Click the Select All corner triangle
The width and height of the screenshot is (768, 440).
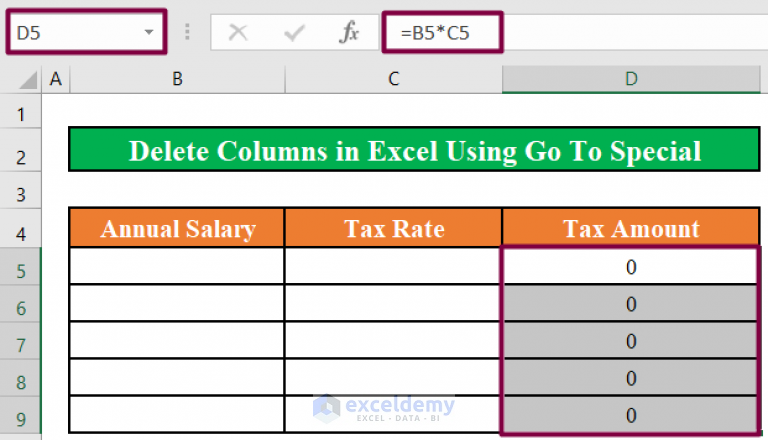(28, 80)
